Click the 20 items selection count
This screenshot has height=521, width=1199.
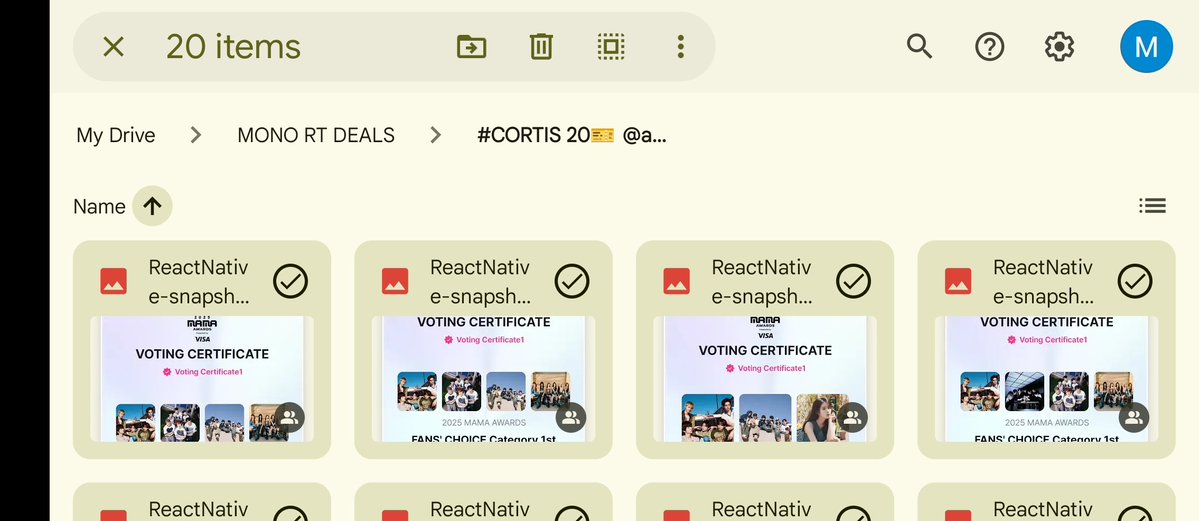233,47
